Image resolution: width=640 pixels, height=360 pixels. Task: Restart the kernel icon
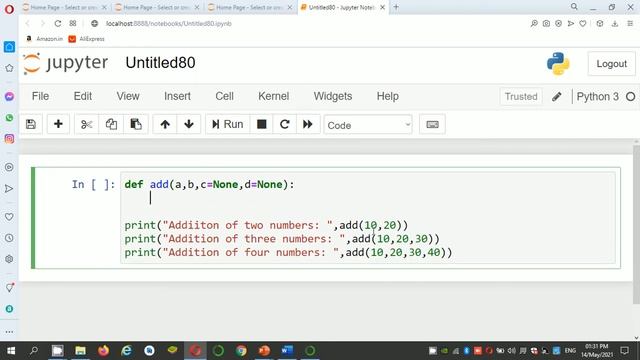284,124
